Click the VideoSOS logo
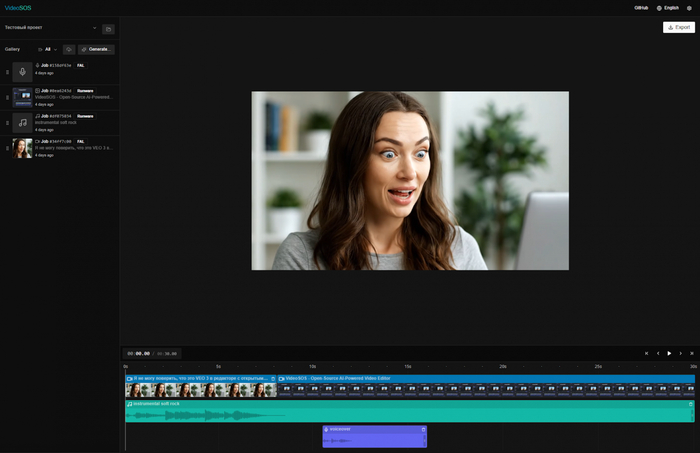This screenshot has width=700, height=453. [x=18, y=8]
